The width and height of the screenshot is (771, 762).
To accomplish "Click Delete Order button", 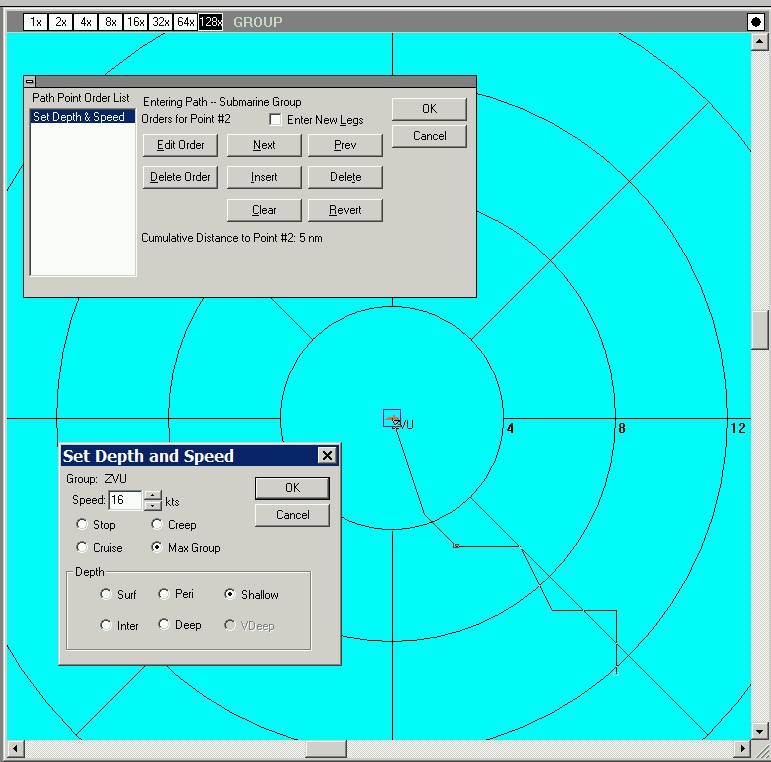I will (180, 177).
